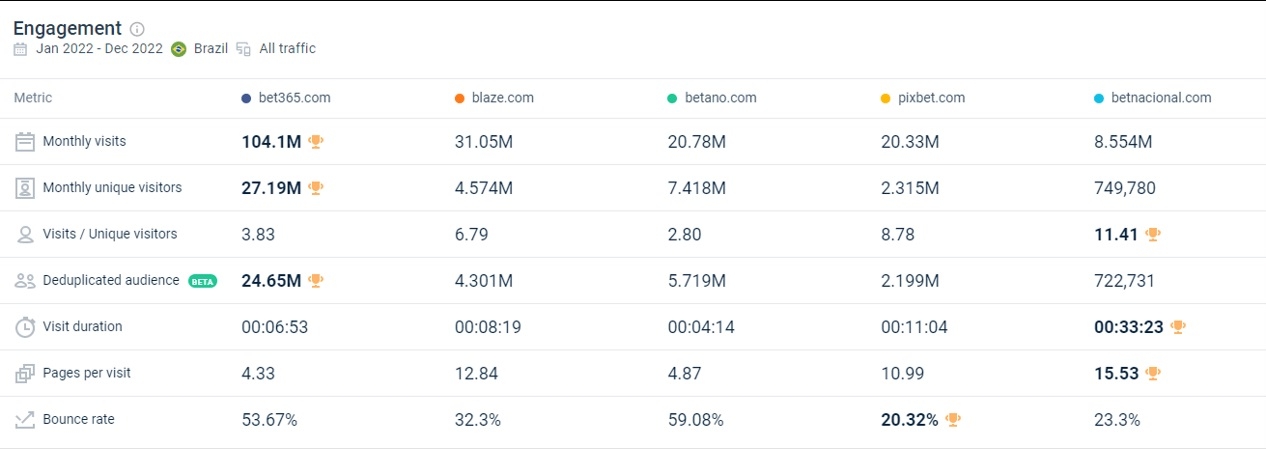Click the All traffic device icon

click(x=245, y=49)
